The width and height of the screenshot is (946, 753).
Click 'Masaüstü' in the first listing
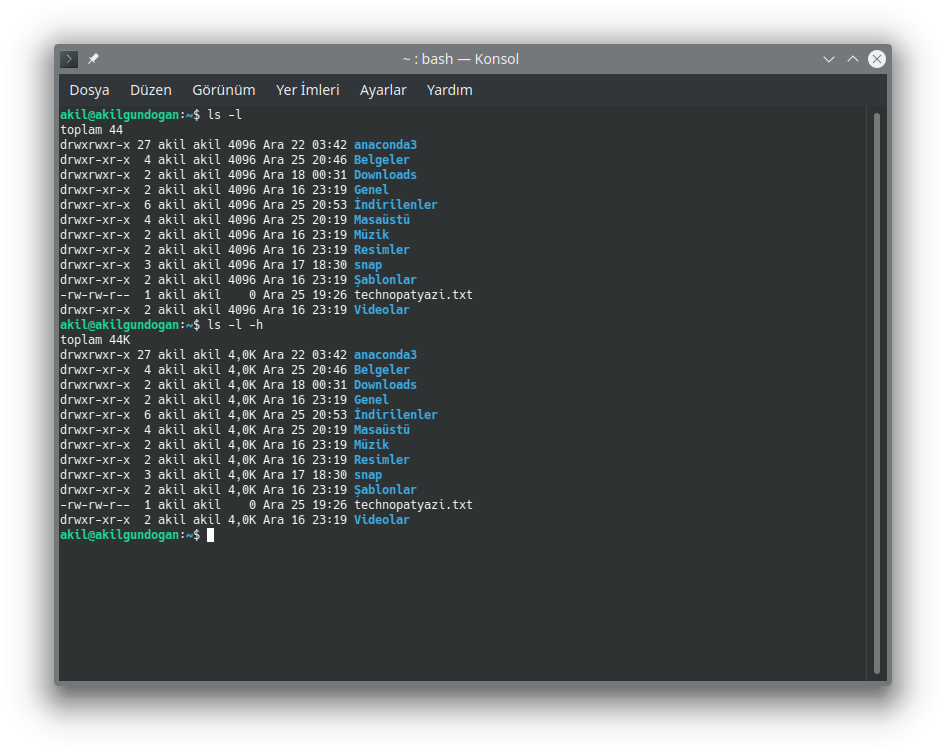coord(382,220)
